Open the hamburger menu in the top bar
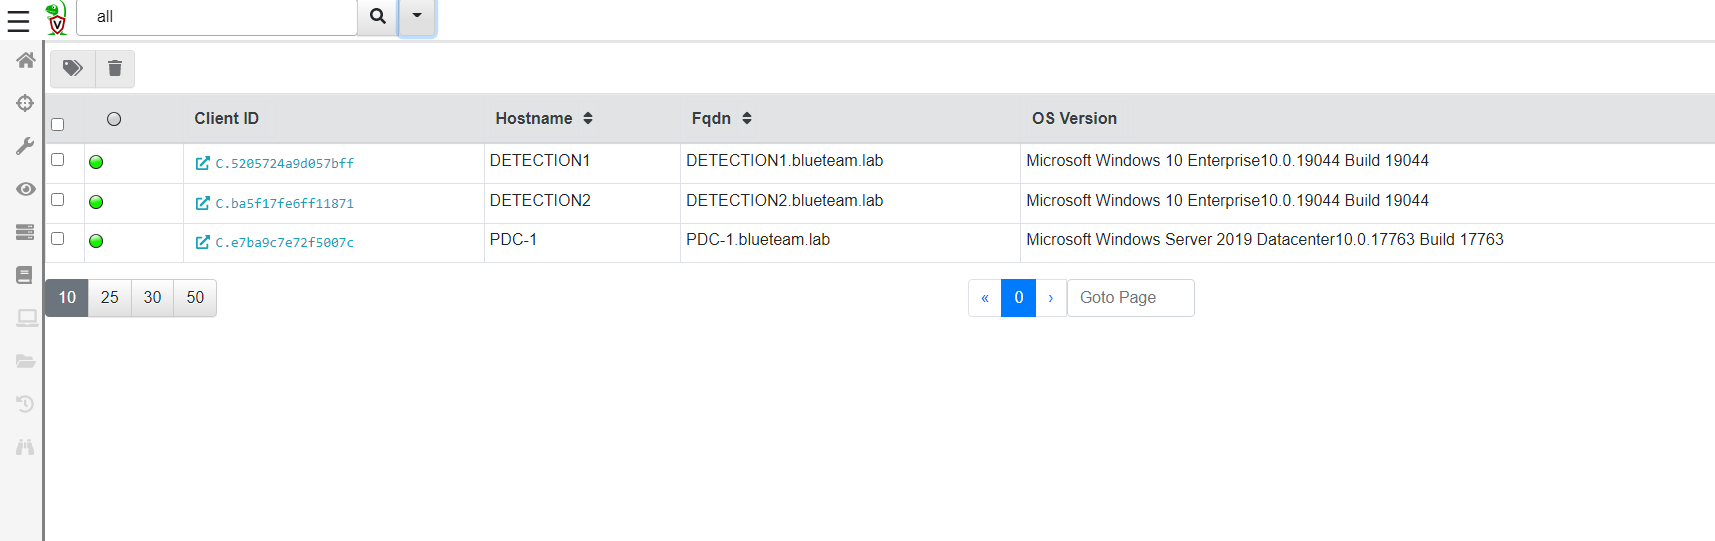This screenshot has height=541, width=1715. pyautogui.click(x=19, y=21)
